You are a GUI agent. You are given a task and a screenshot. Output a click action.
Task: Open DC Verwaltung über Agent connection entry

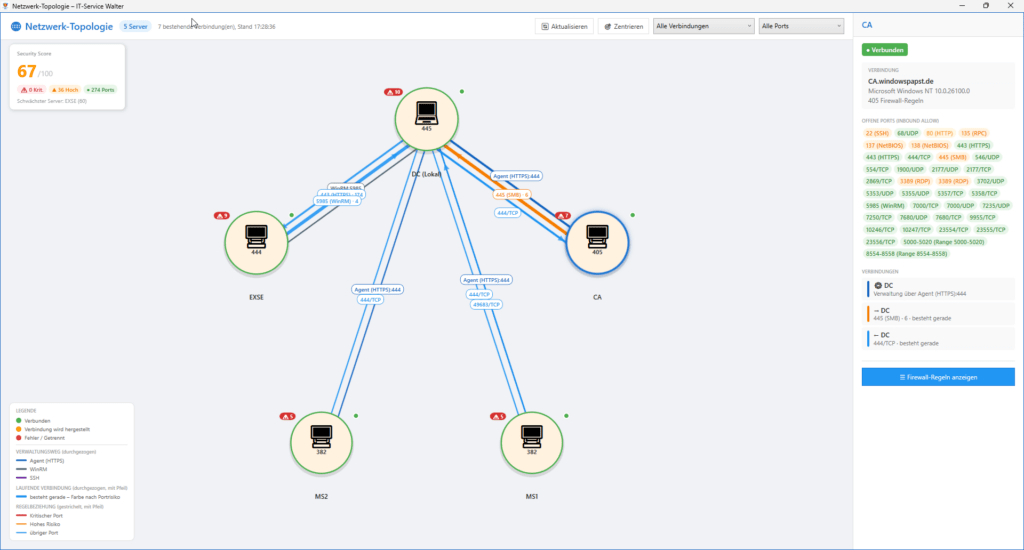[940, 289]
